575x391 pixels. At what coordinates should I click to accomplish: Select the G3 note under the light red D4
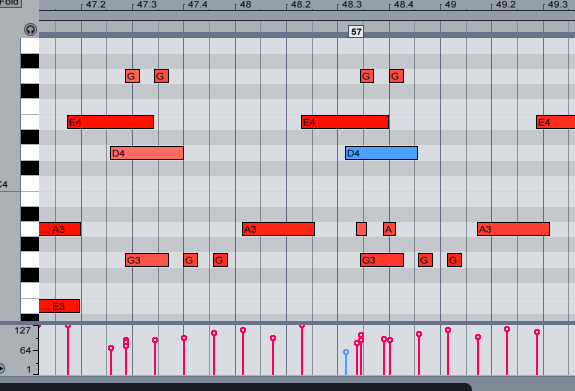(x=147, y=260)
